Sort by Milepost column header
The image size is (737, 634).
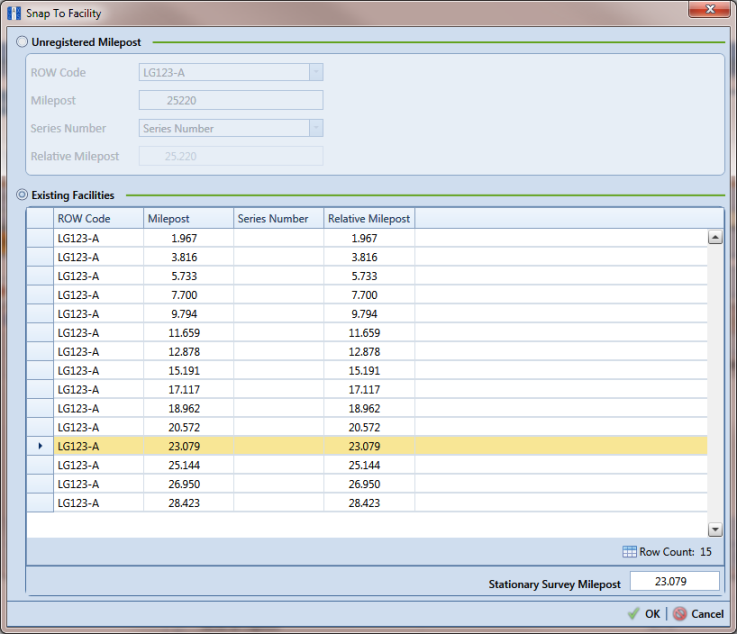(x=188, y=219)
